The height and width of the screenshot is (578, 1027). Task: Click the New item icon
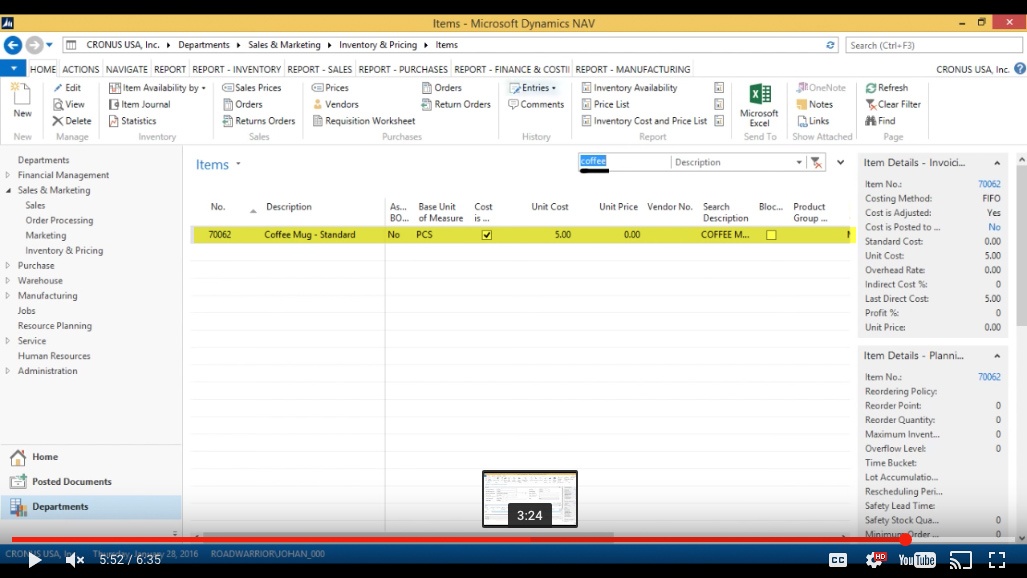22,100
